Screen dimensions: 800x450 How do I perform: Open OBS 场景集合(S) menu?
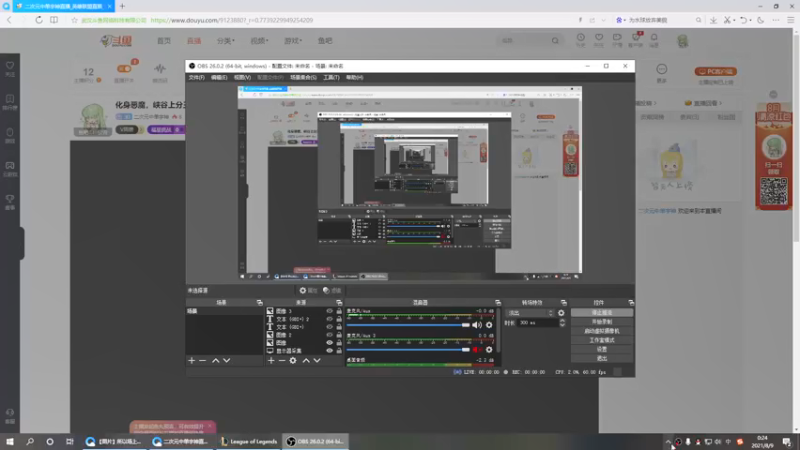(303, 78)
